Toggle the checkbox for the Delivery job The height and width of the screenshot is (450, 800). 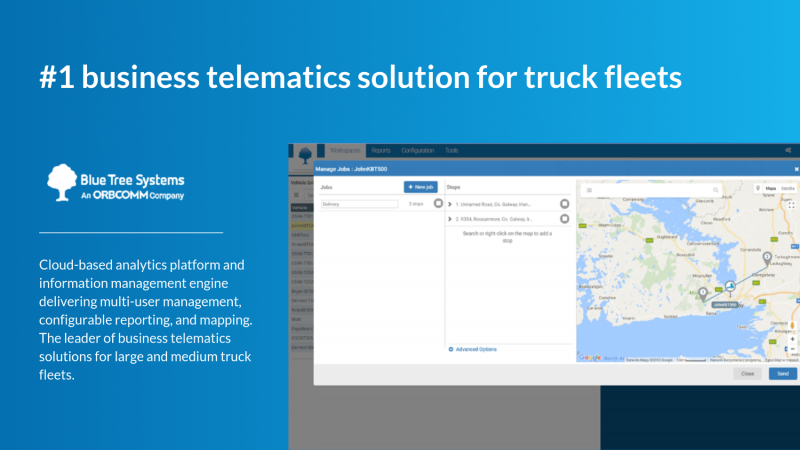[x=438, y=204]
